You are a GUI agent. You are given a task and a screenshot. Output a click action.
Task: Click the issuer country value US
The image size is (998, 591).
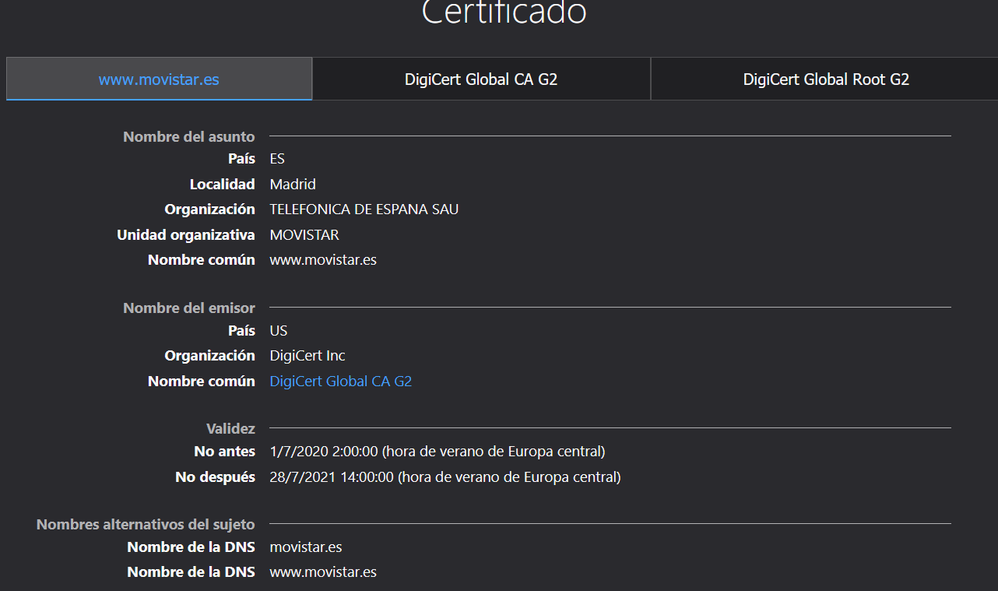pos(278,331)
